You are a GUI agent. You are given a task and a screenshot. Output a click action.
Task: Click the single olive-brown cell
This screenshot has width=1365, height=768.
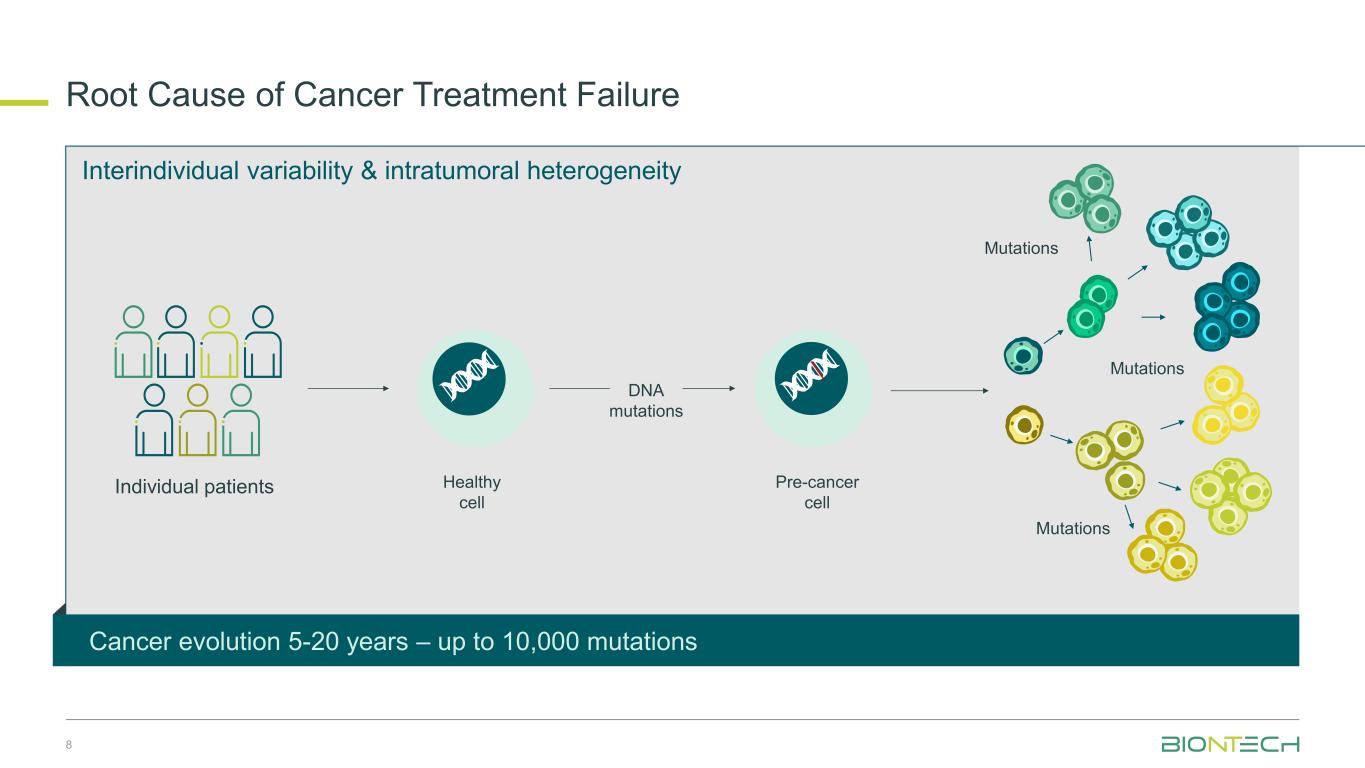pos(1024,425)
